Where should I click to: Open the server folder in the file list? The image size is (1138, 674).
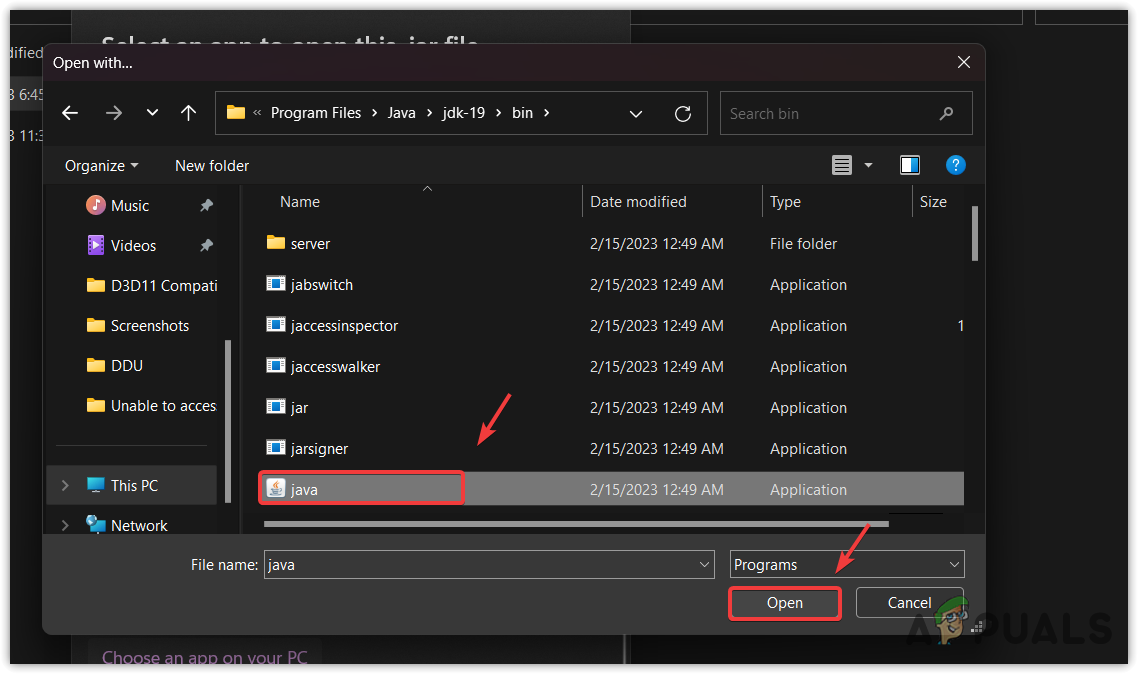312,243
